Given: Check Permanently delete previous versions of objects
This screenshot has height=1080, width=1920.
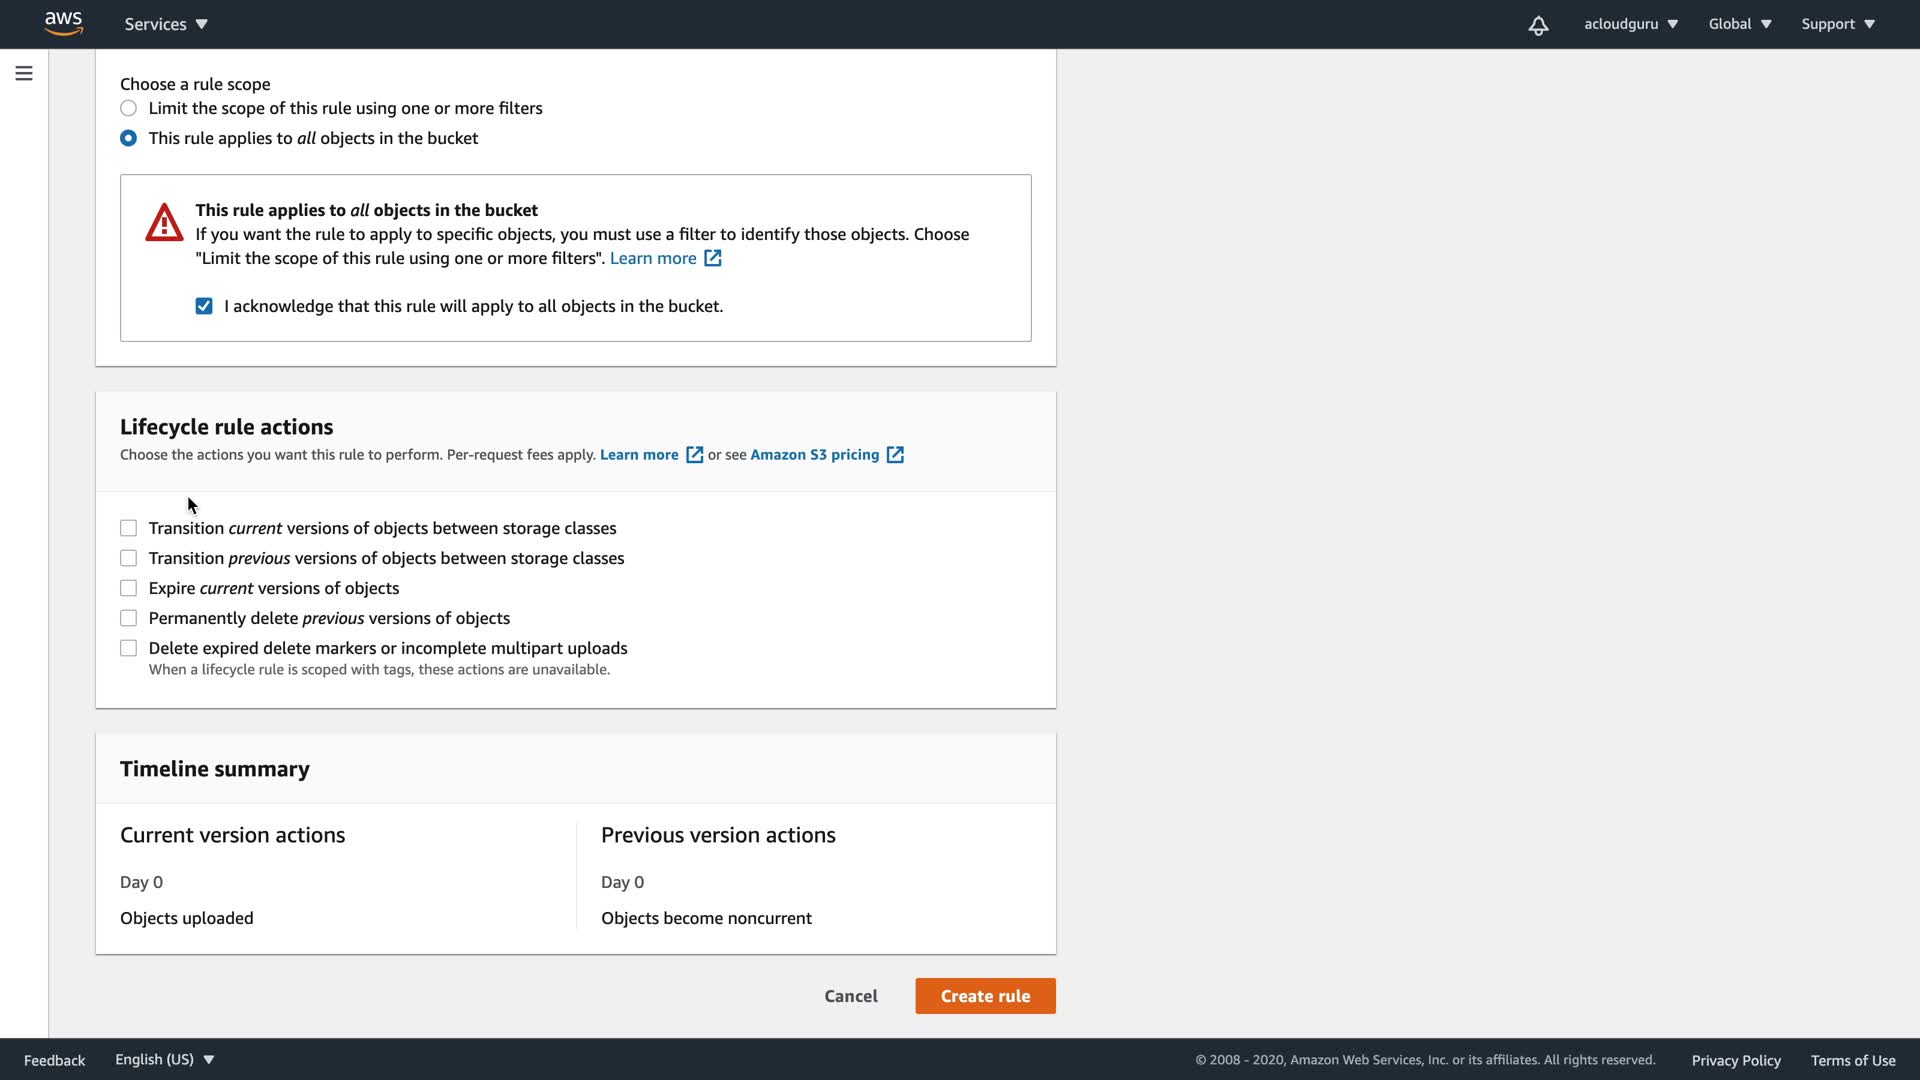Looking at the screenshot, I should coord(129,618).
